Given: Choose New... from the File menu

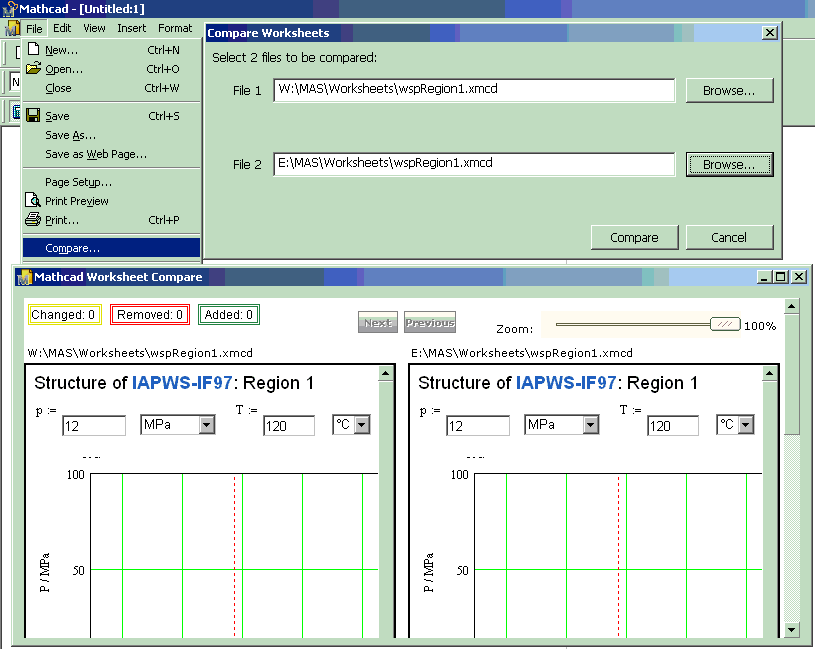Looking at the screenshot, I should pyautogui.click(x=111, y=50).
